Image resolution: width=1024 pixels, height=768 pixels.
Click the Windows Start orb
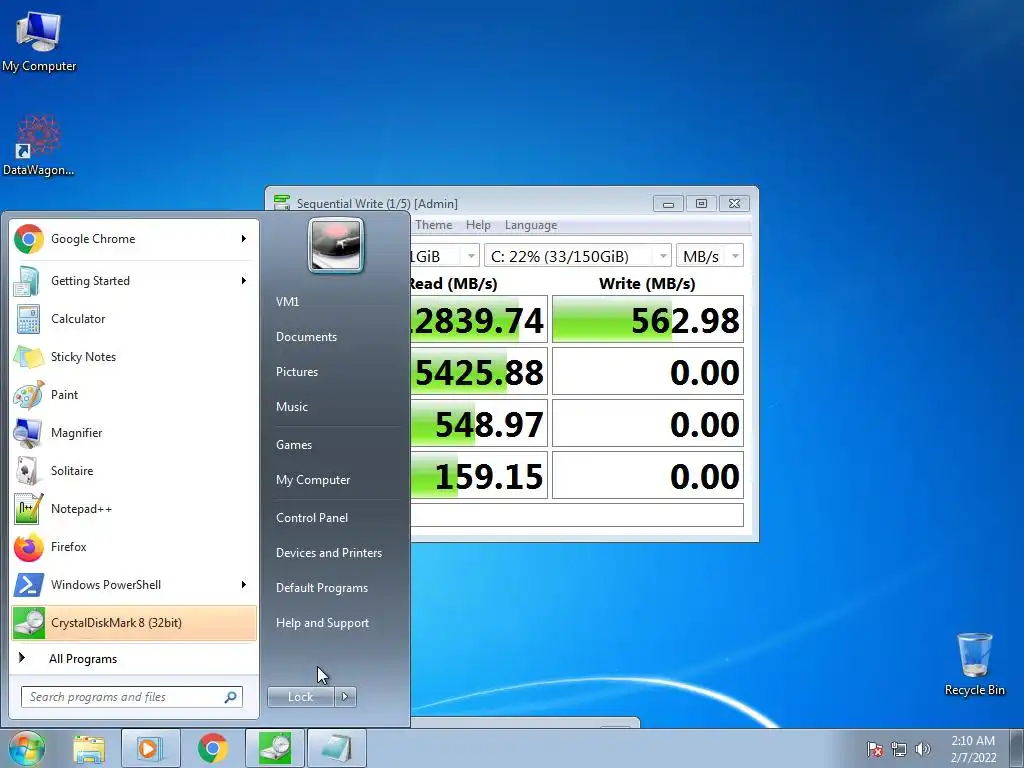[x=26, y=748]
